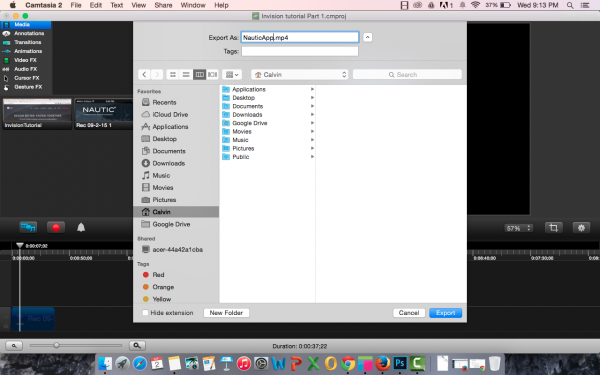Screen dimensions: 600x375
Task: Open the Share menu
Action: tap(163, 5)
